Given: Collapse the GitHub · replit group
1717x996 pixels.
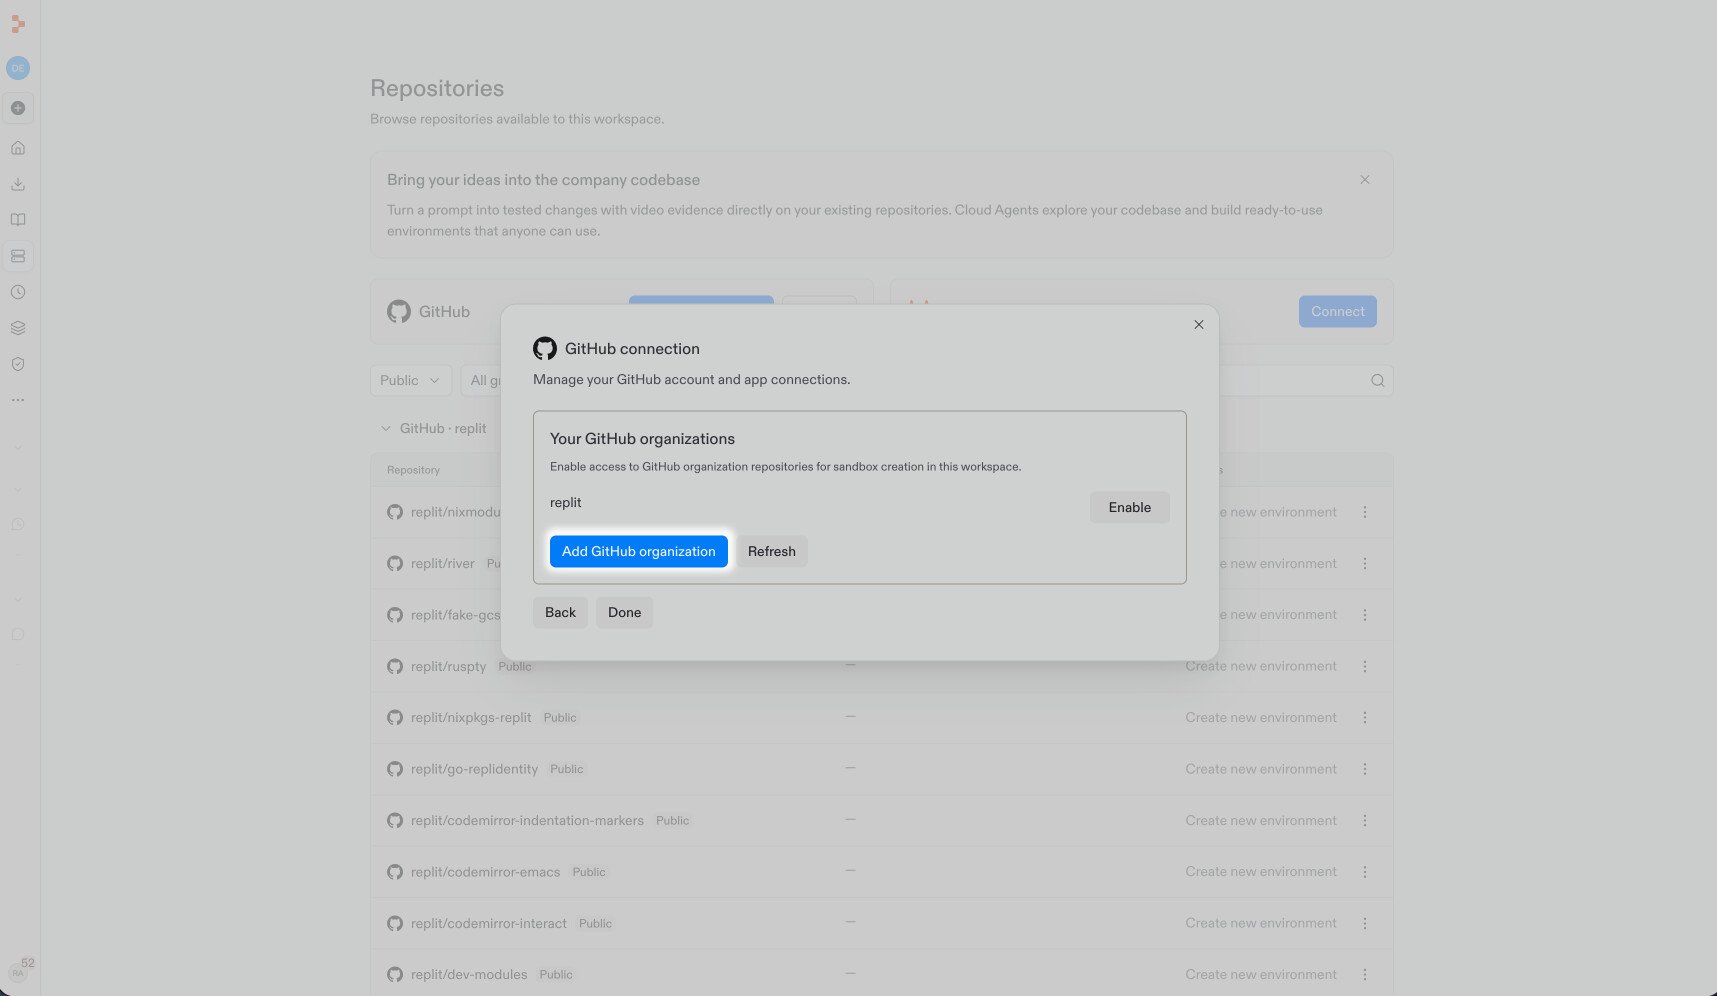Looking at the screenshot, I should 385,428.
